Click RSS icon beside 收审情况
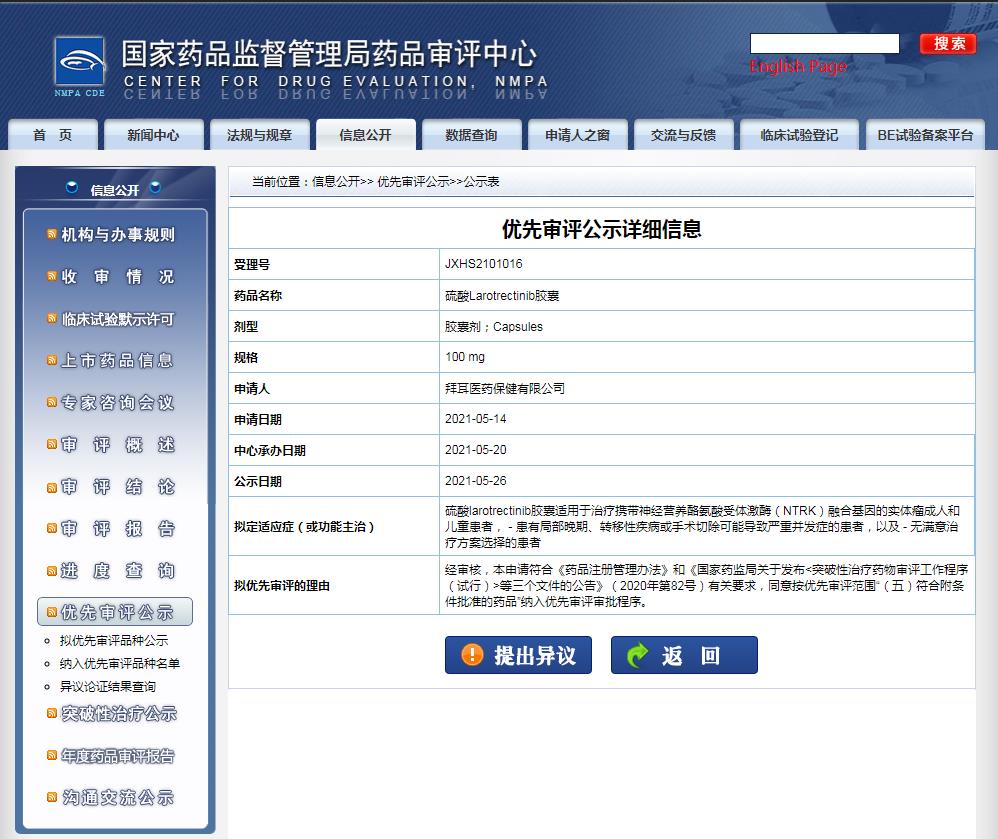The image size is (998, 839). 52,276
